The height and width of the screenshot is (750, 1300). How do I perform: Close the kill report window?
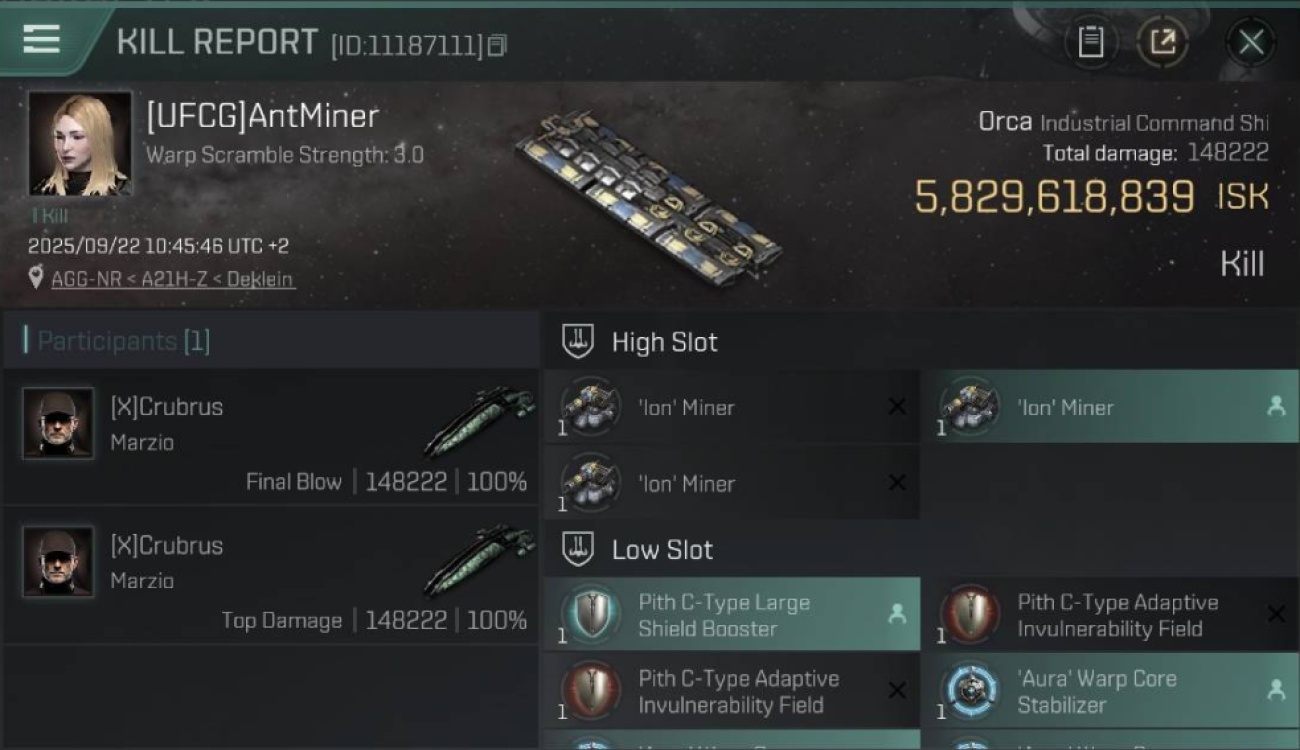click(x=1250, y=42)
